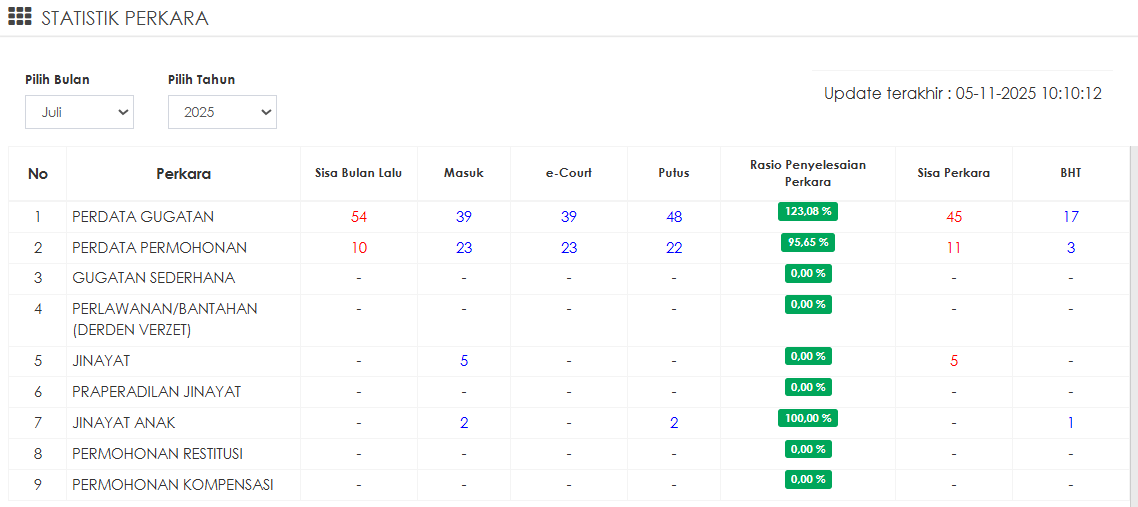Image resolution: width=1138 pixels, height=507 pixels.
Task: Click the table's vertical scrollbar
Action: (1133, 320)
